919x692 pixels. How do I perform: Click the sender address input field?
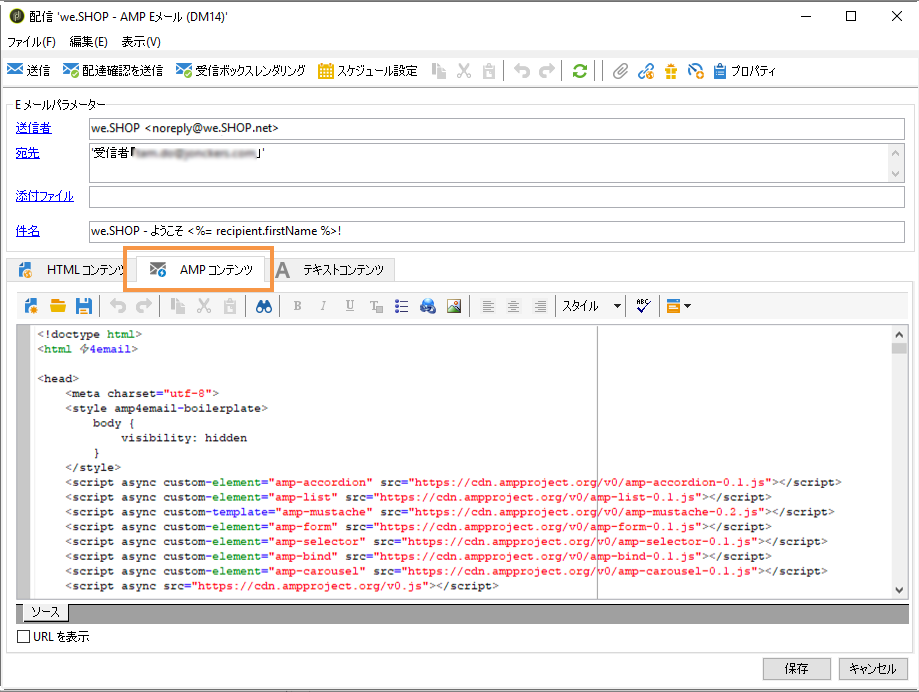[x=497, y=128]
